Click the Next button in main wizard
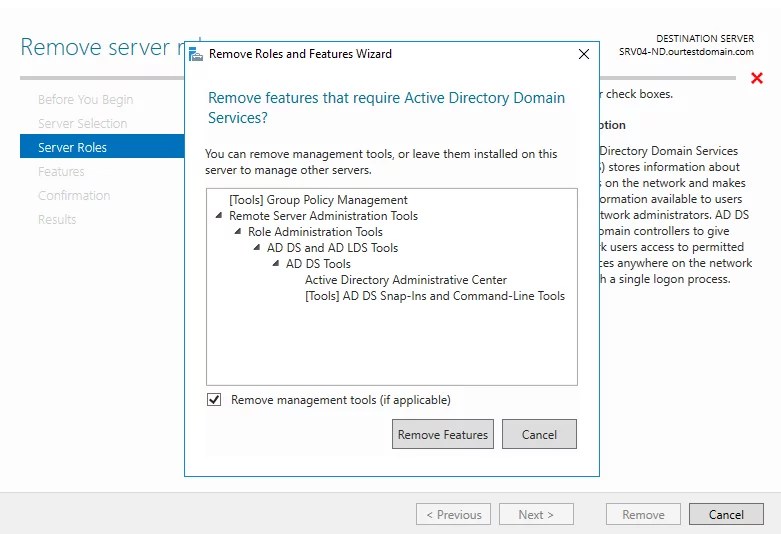The height and width of the screenshot is (534, 781). 536,514
